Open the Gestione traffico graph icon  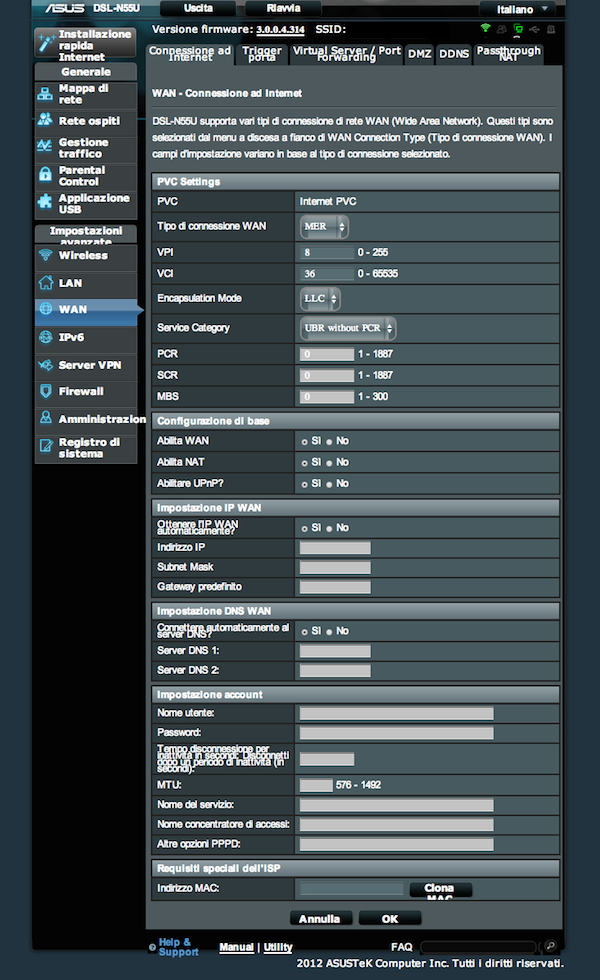[x=44, y=146]
